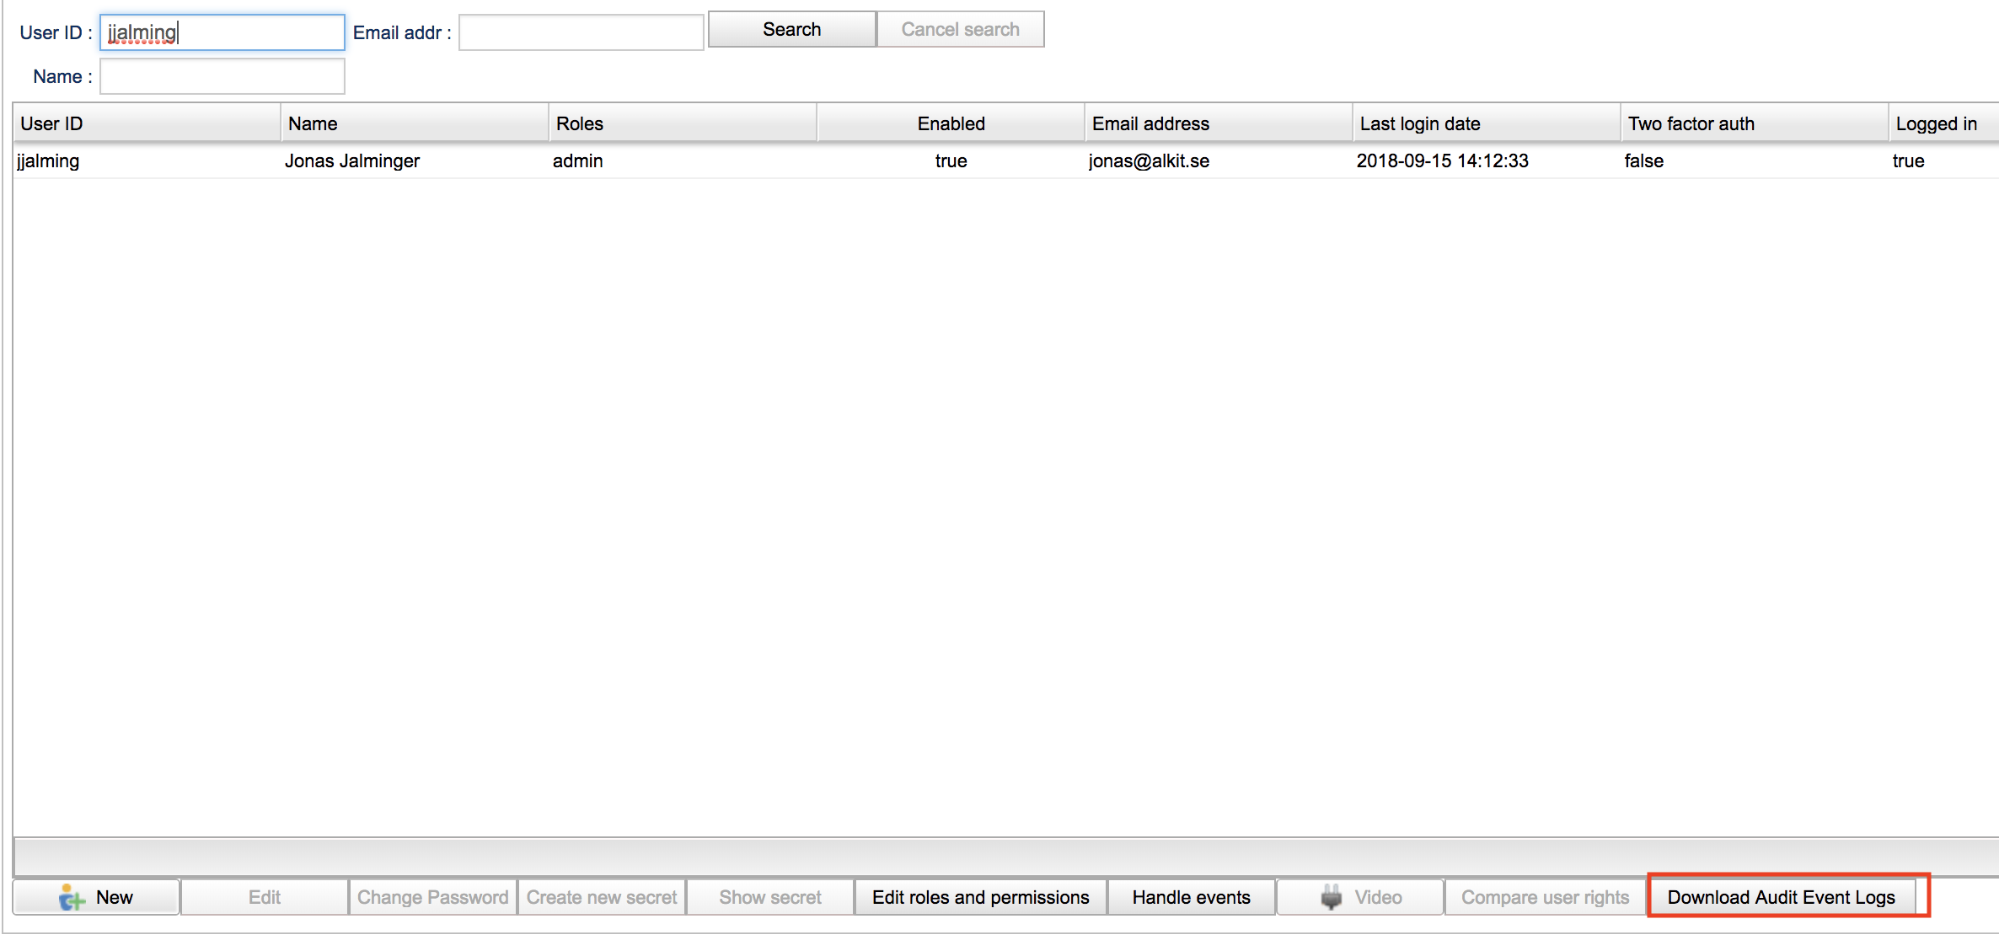Sort by Roles column header
The width and height of the screenshot is (1999, 935).
[682, 123]
